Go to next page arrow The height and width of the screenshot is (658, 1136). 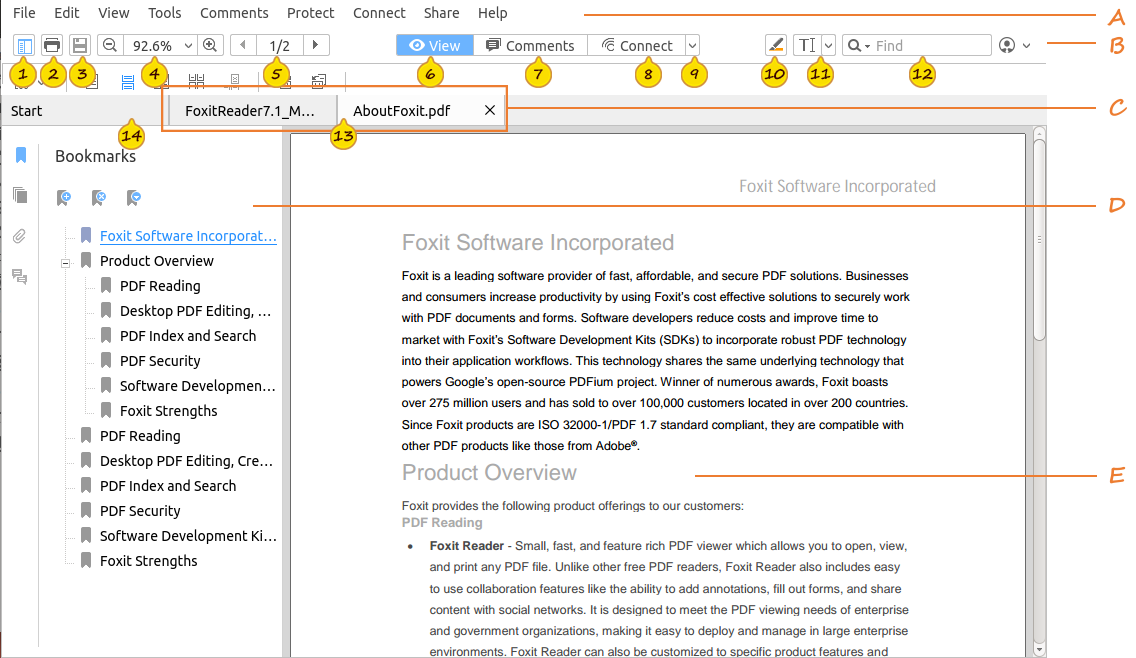pos(315,45)
